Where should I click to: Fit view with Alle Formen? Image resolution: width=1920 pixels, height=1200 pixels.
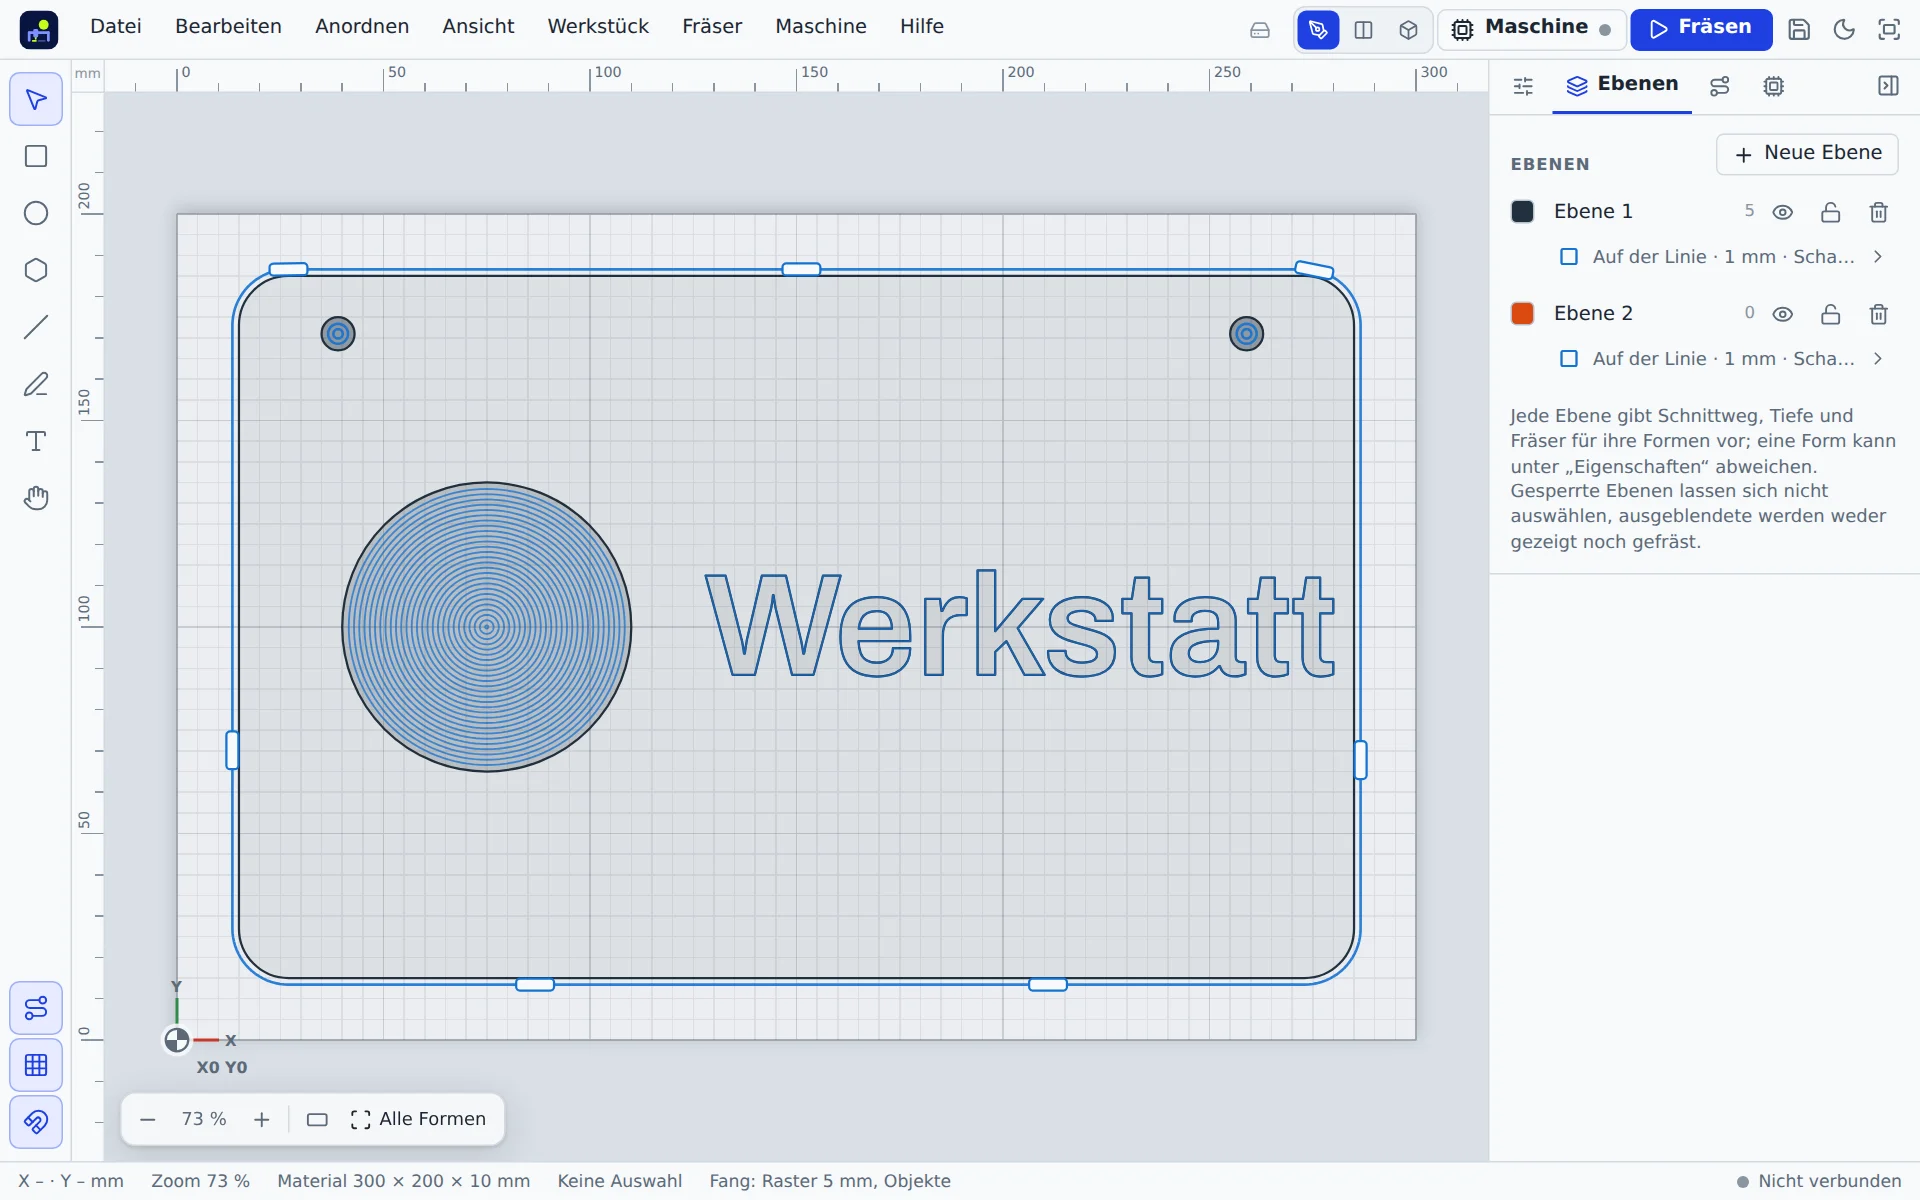coord(418,1119)
